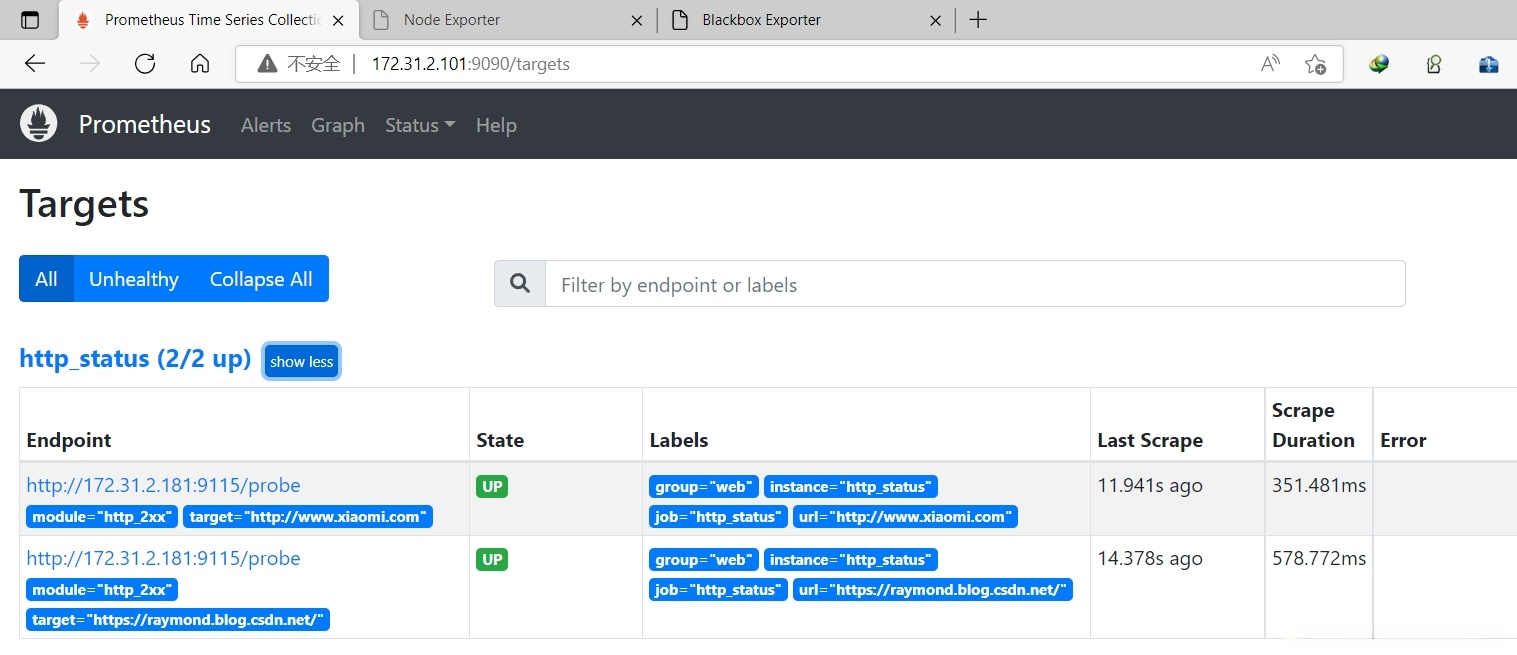Toggle Collapse All target groups
Viewport: 1517px width, 655px height.
pos(261,279)
